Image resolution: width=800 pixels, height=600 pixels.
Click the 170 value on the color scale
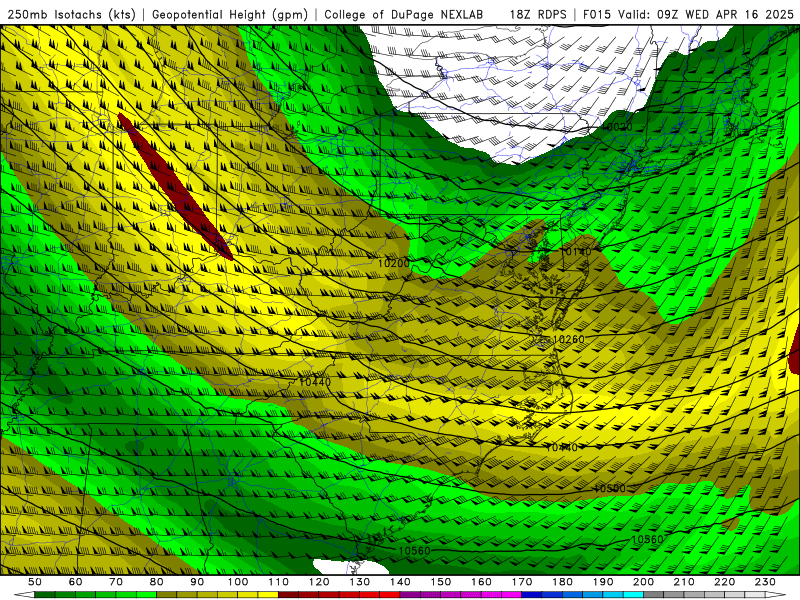coord(522,582)
